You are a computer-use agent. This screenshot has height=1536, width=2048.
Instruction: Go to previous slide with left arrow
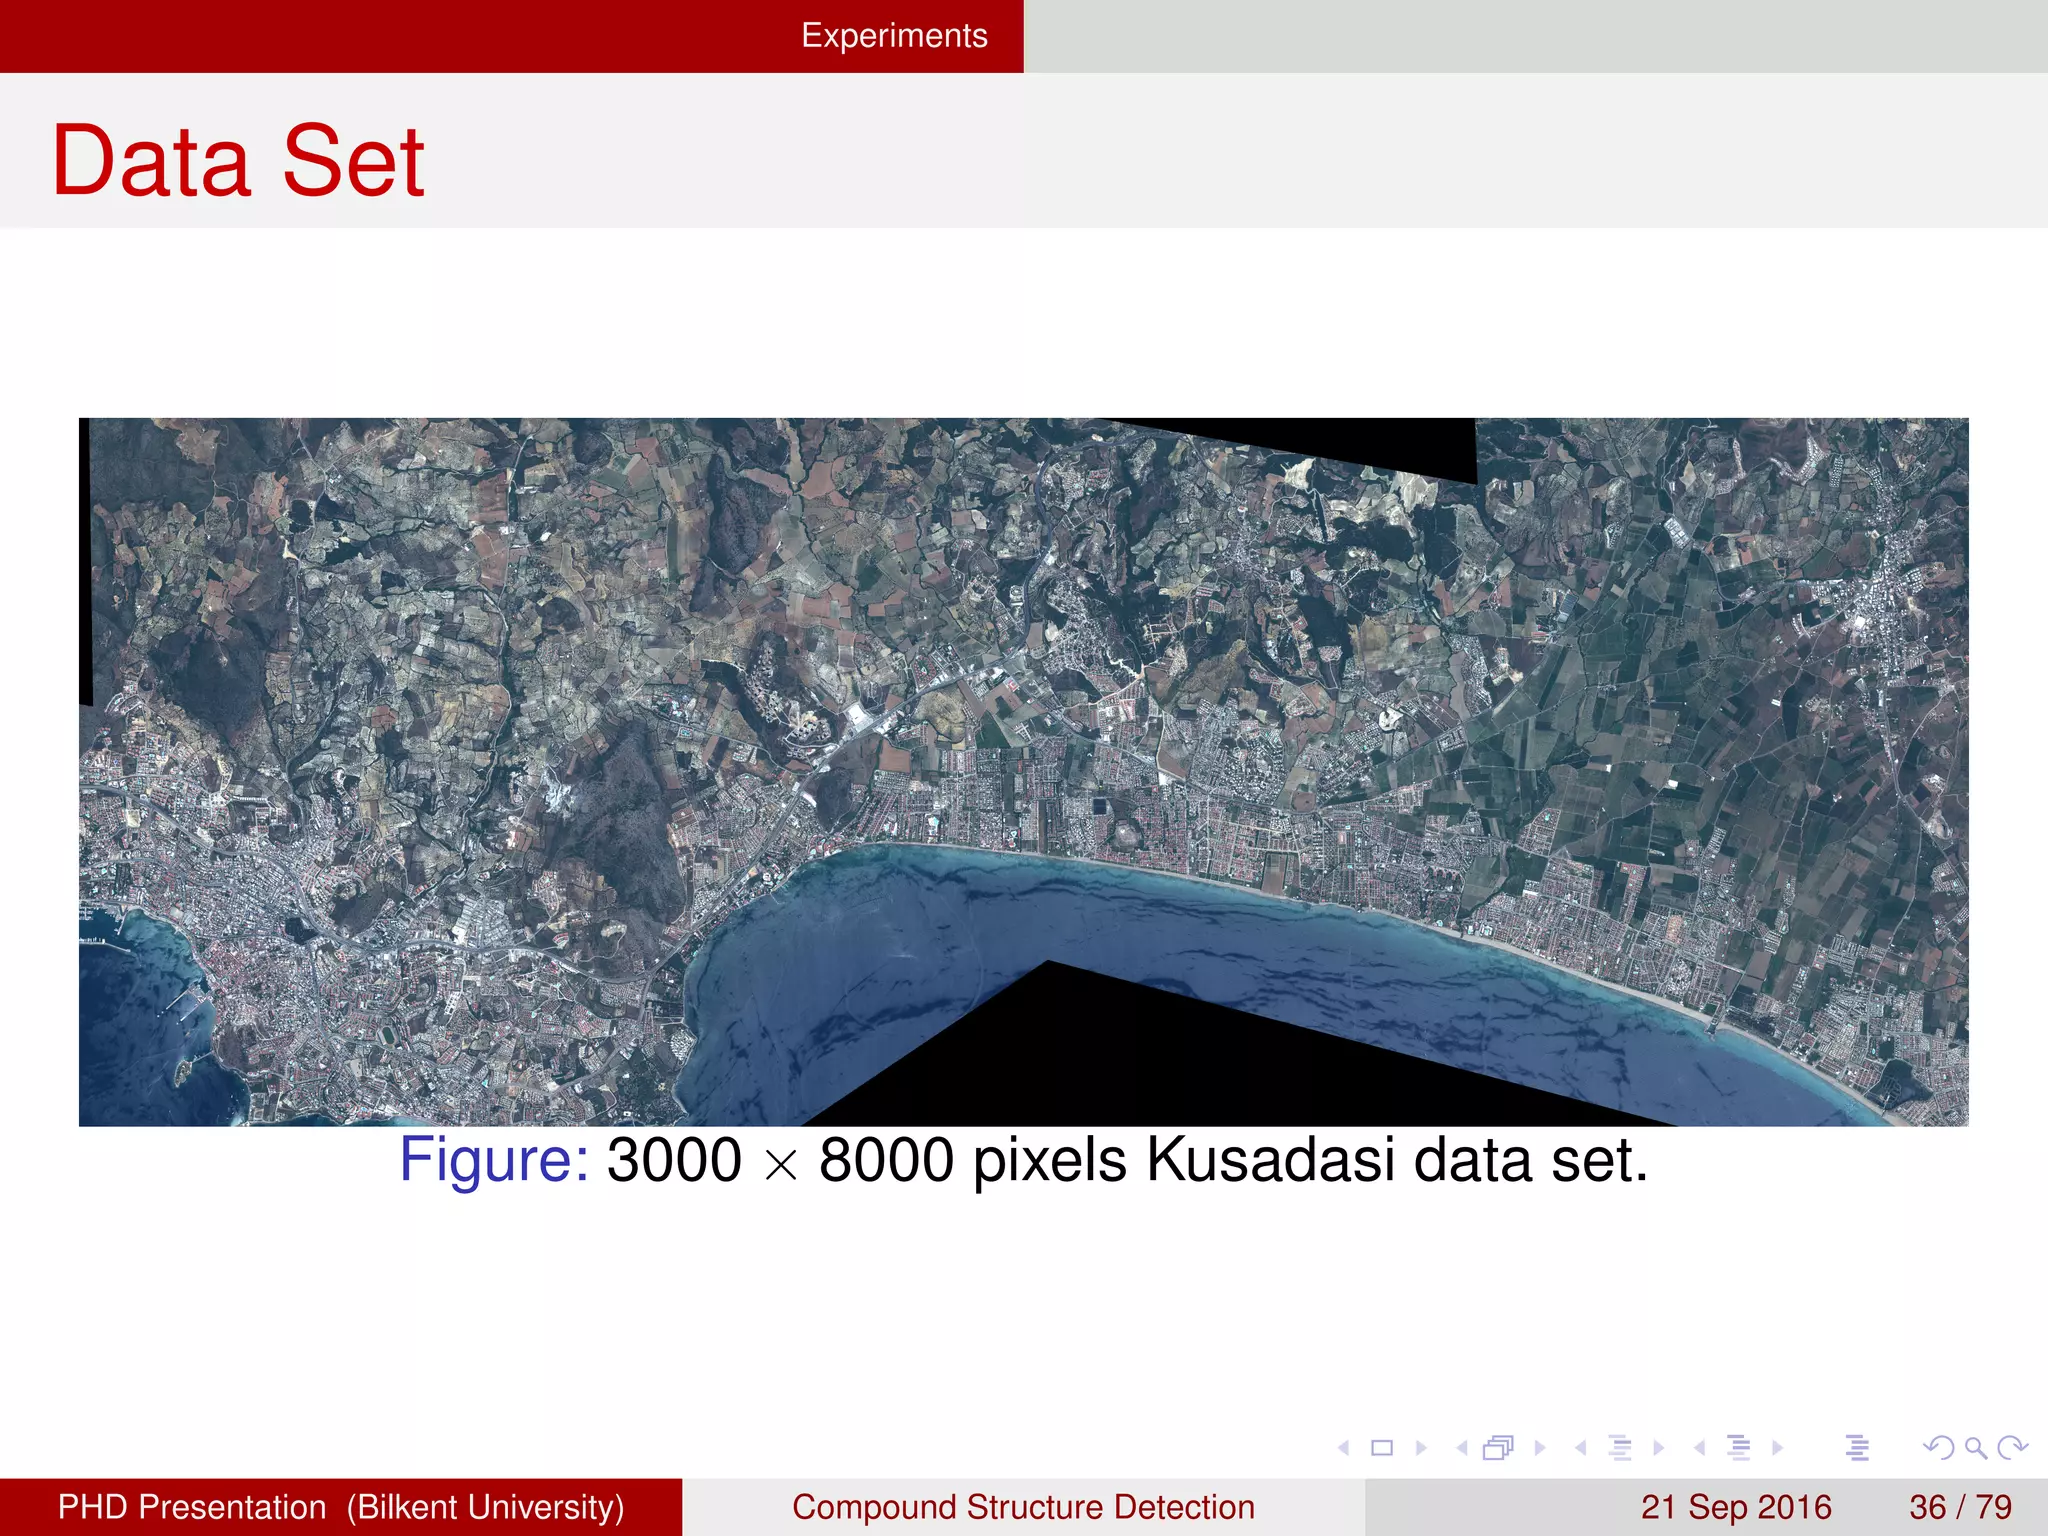click(x=1344, y=1448)
